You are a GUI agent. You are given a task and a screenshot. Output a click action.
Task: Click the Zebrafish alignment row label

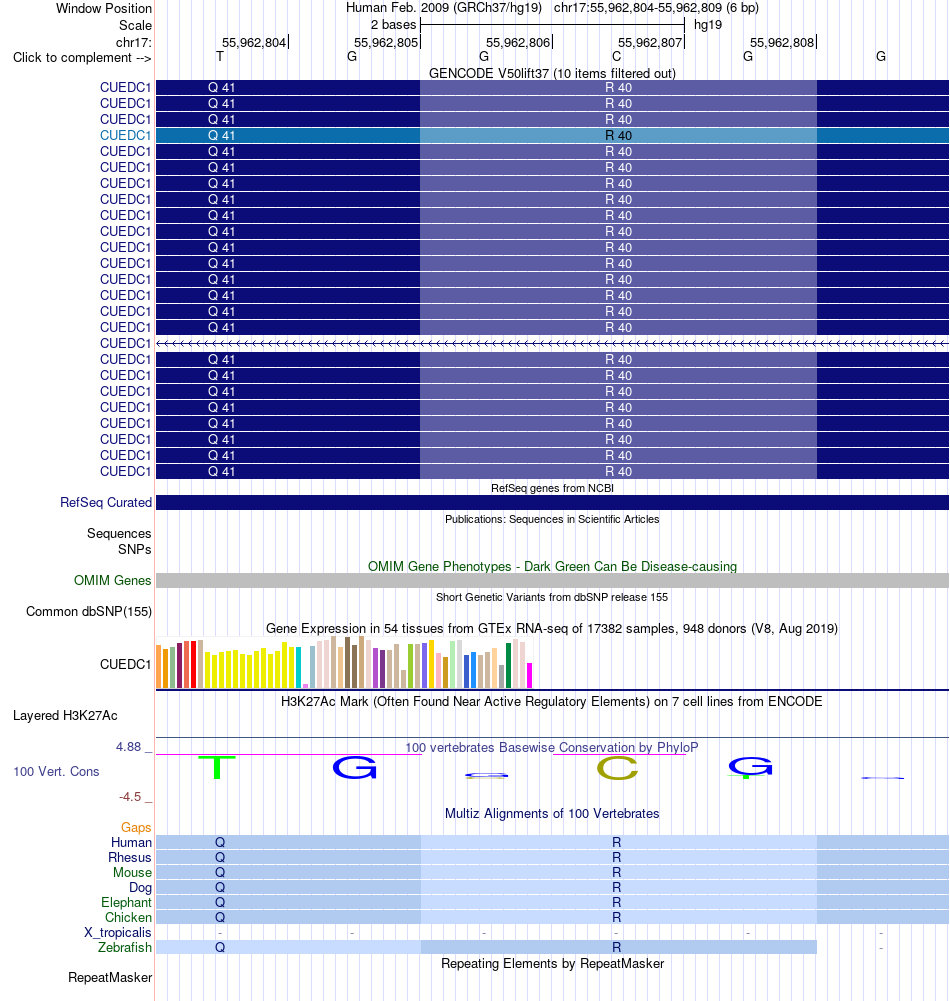[124, 947]
